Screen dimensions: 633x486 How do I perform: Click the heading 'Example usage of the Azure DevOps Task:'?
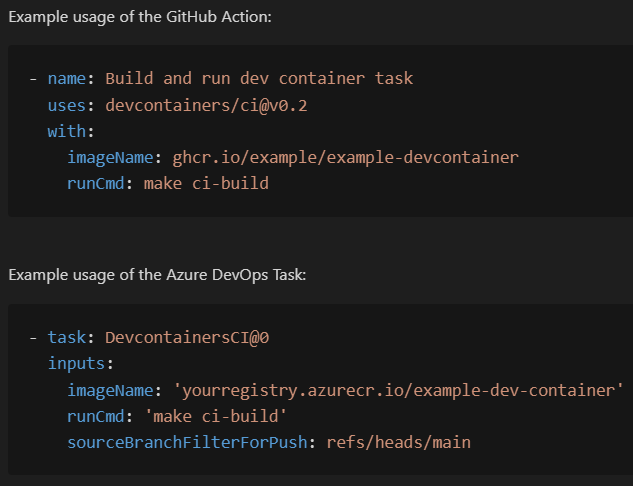pos(157,275)
